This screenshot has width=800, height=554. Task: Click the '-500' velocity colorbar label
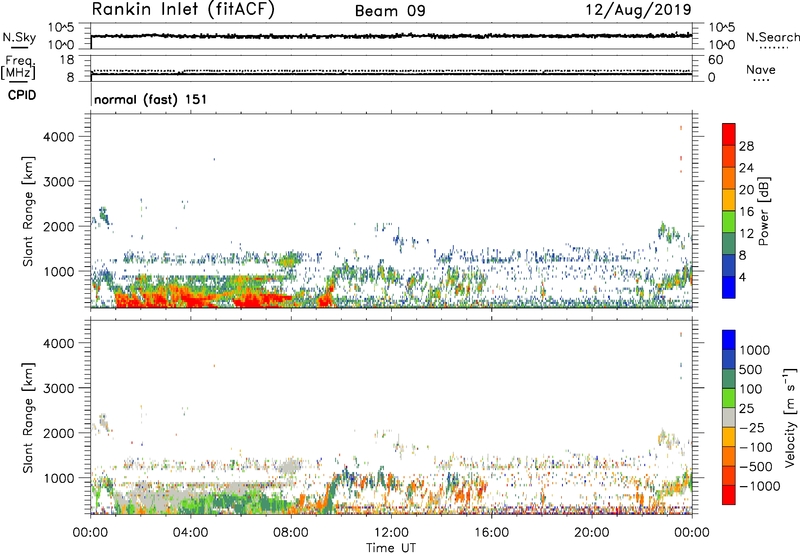755,467
